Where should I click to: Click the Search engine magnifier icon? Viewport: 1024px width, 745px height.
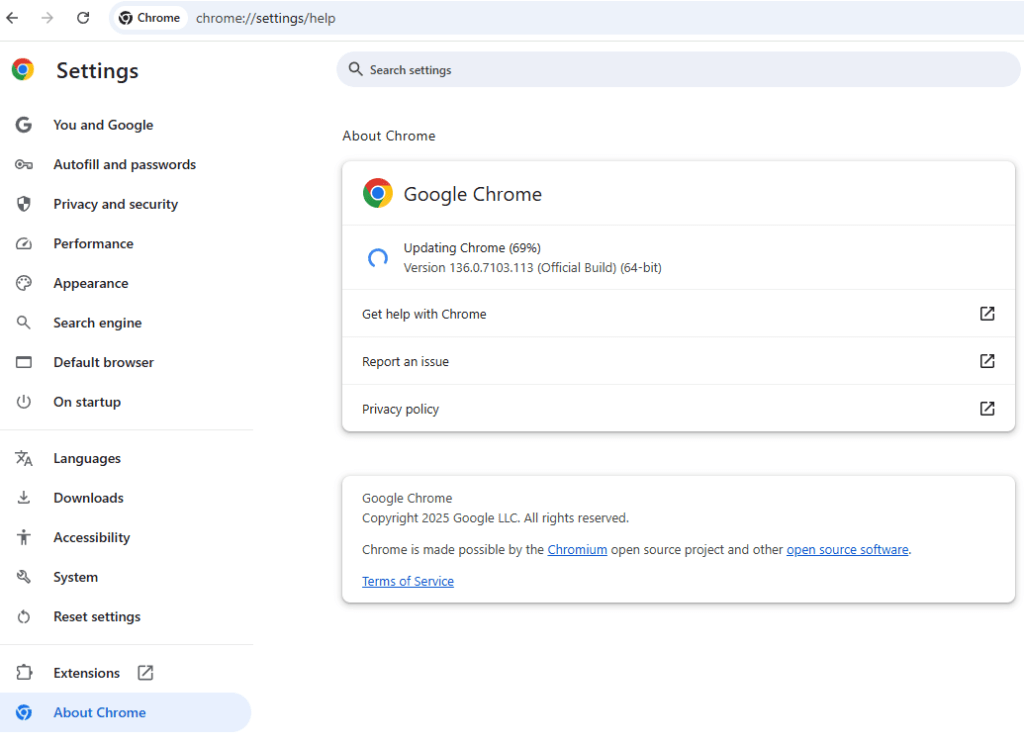(24, 323)
